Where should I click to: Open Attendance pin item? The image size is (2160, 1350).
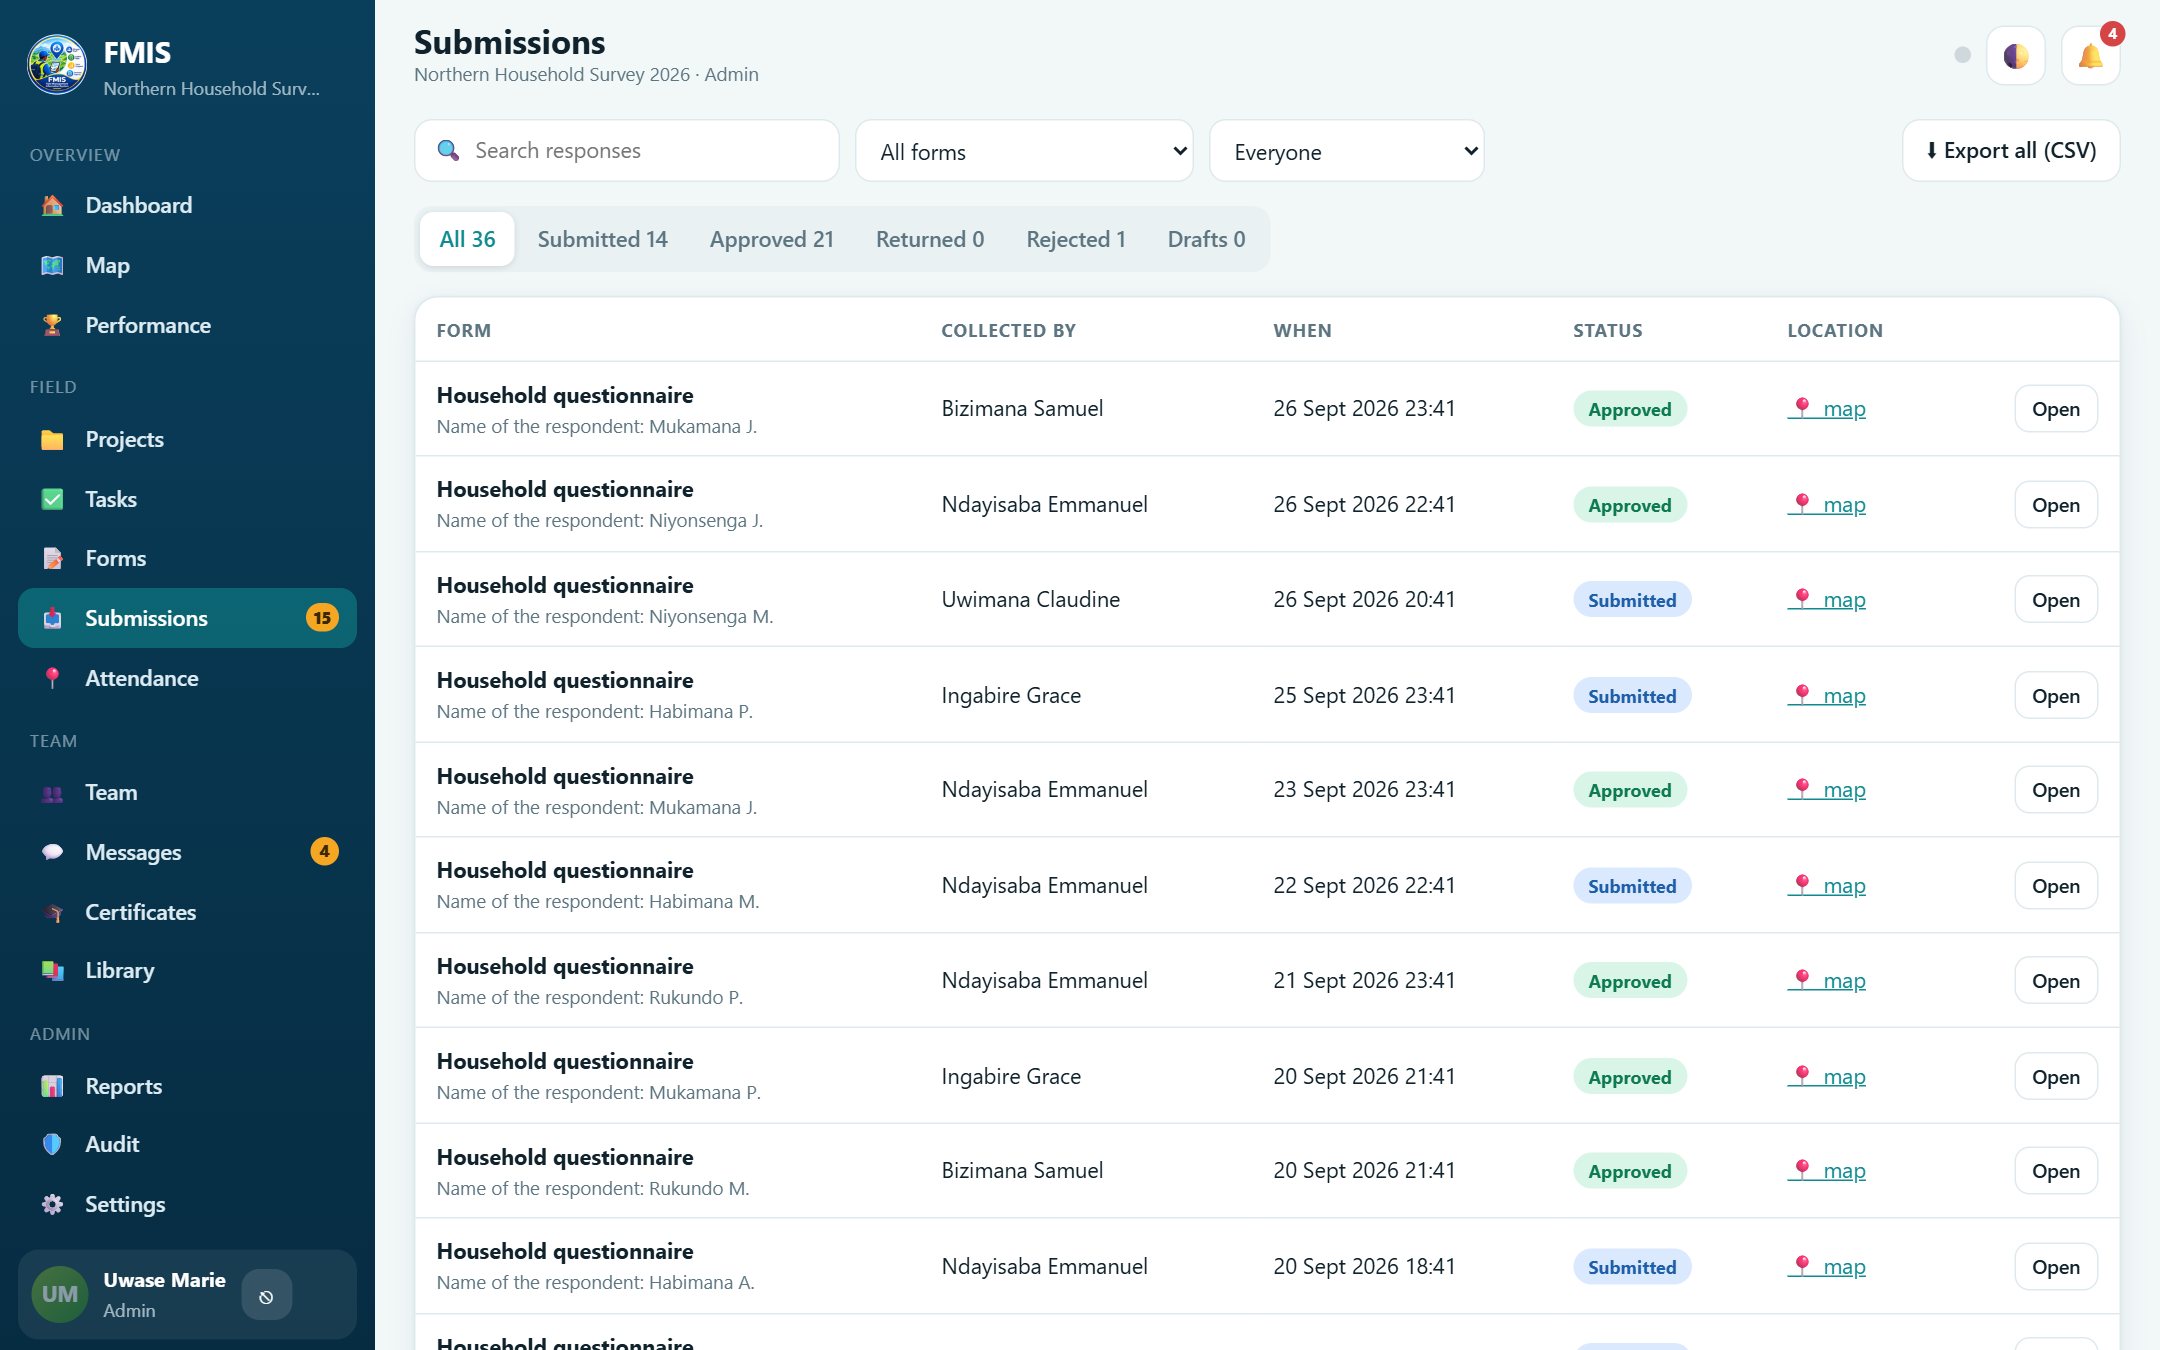point(187,678)
